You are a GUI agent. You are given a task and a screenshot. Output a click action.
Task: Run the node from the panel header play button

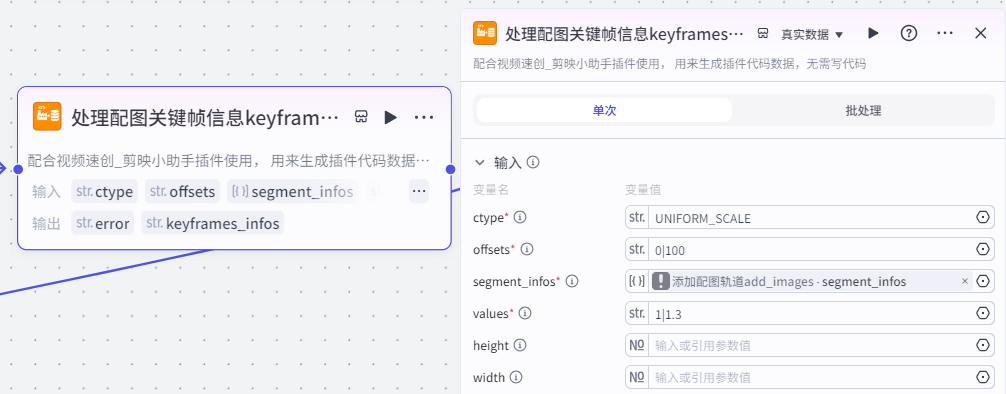(x=873, y=33)
